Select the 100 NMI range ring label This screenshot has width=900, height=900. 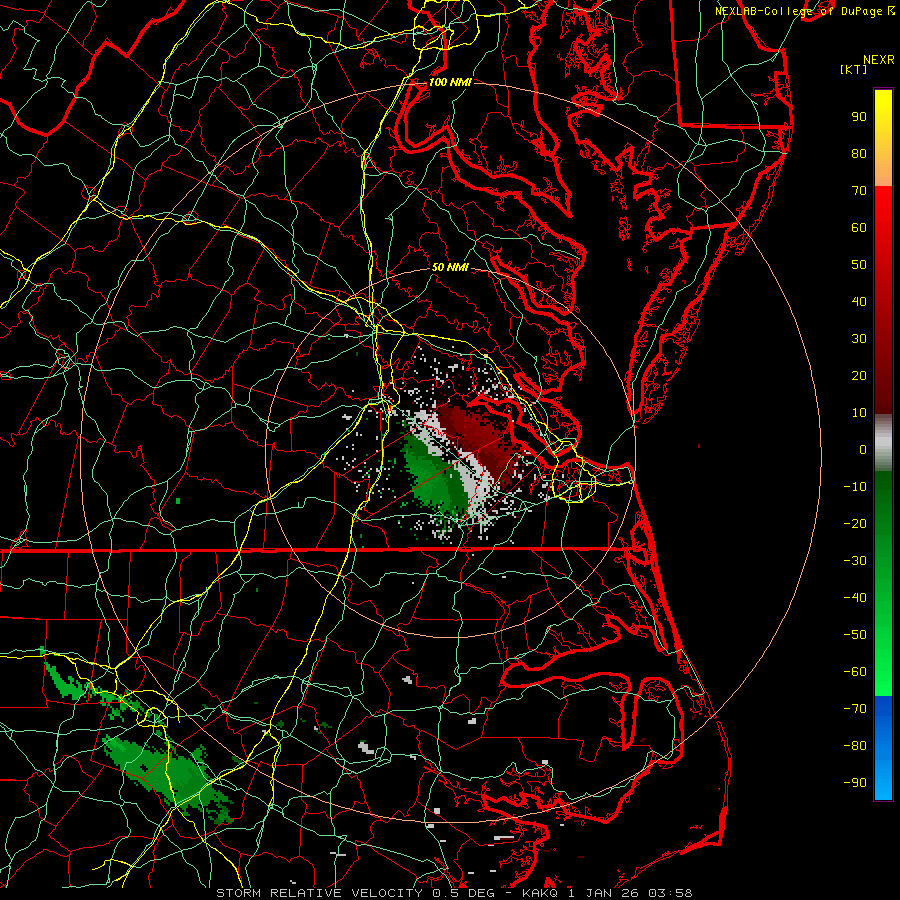point(449,82)
